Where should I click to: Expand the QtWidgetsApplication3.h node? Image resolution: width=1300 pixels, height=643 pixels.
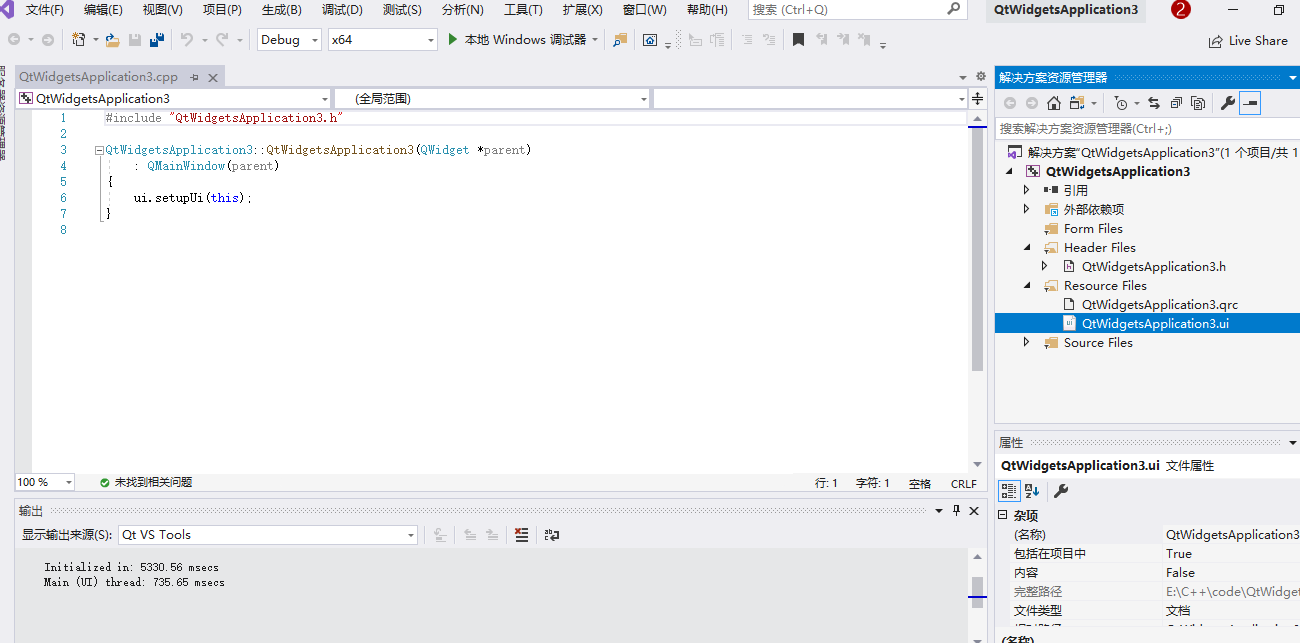pyautogui.click(x=1045, y=266)
